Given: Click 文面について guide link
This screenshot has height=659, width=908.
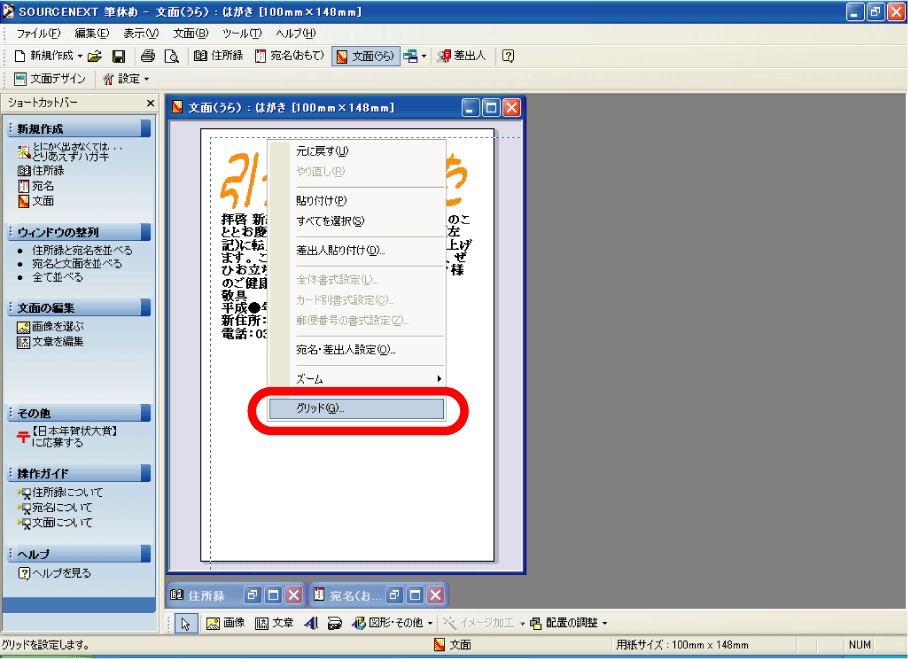Looking at the screenshot, I should 56,522.
